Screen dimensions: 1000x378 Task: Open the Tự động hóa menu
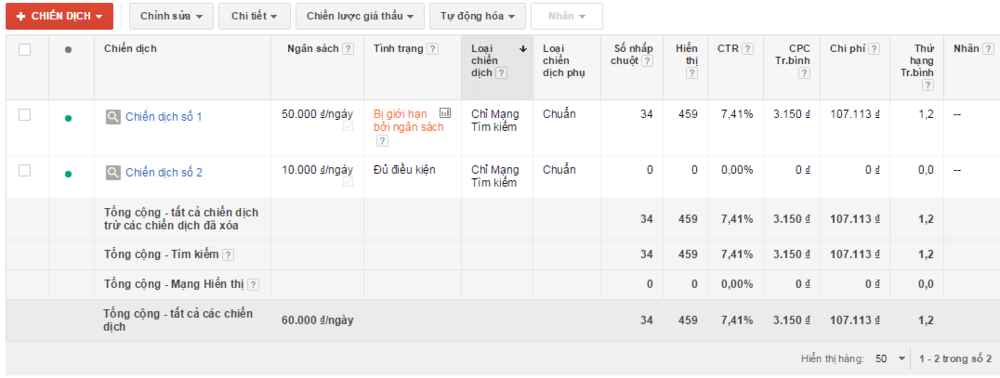click(x=478, y=16)
